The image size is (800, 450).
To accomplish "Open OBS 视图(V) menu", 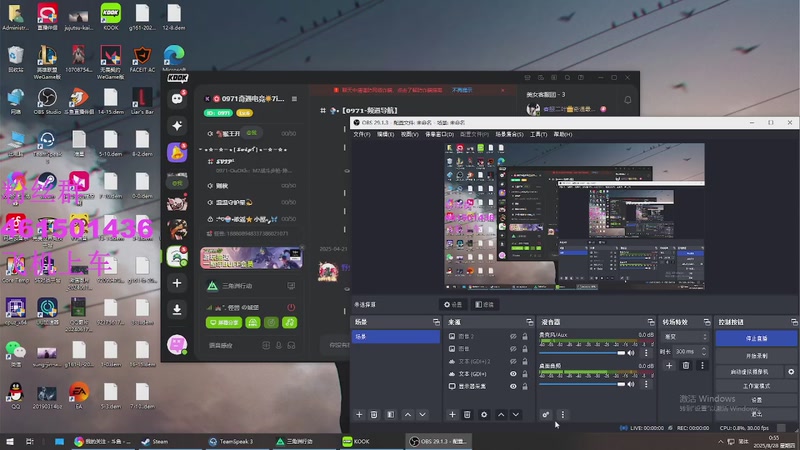I will click(x=409, y=134).
